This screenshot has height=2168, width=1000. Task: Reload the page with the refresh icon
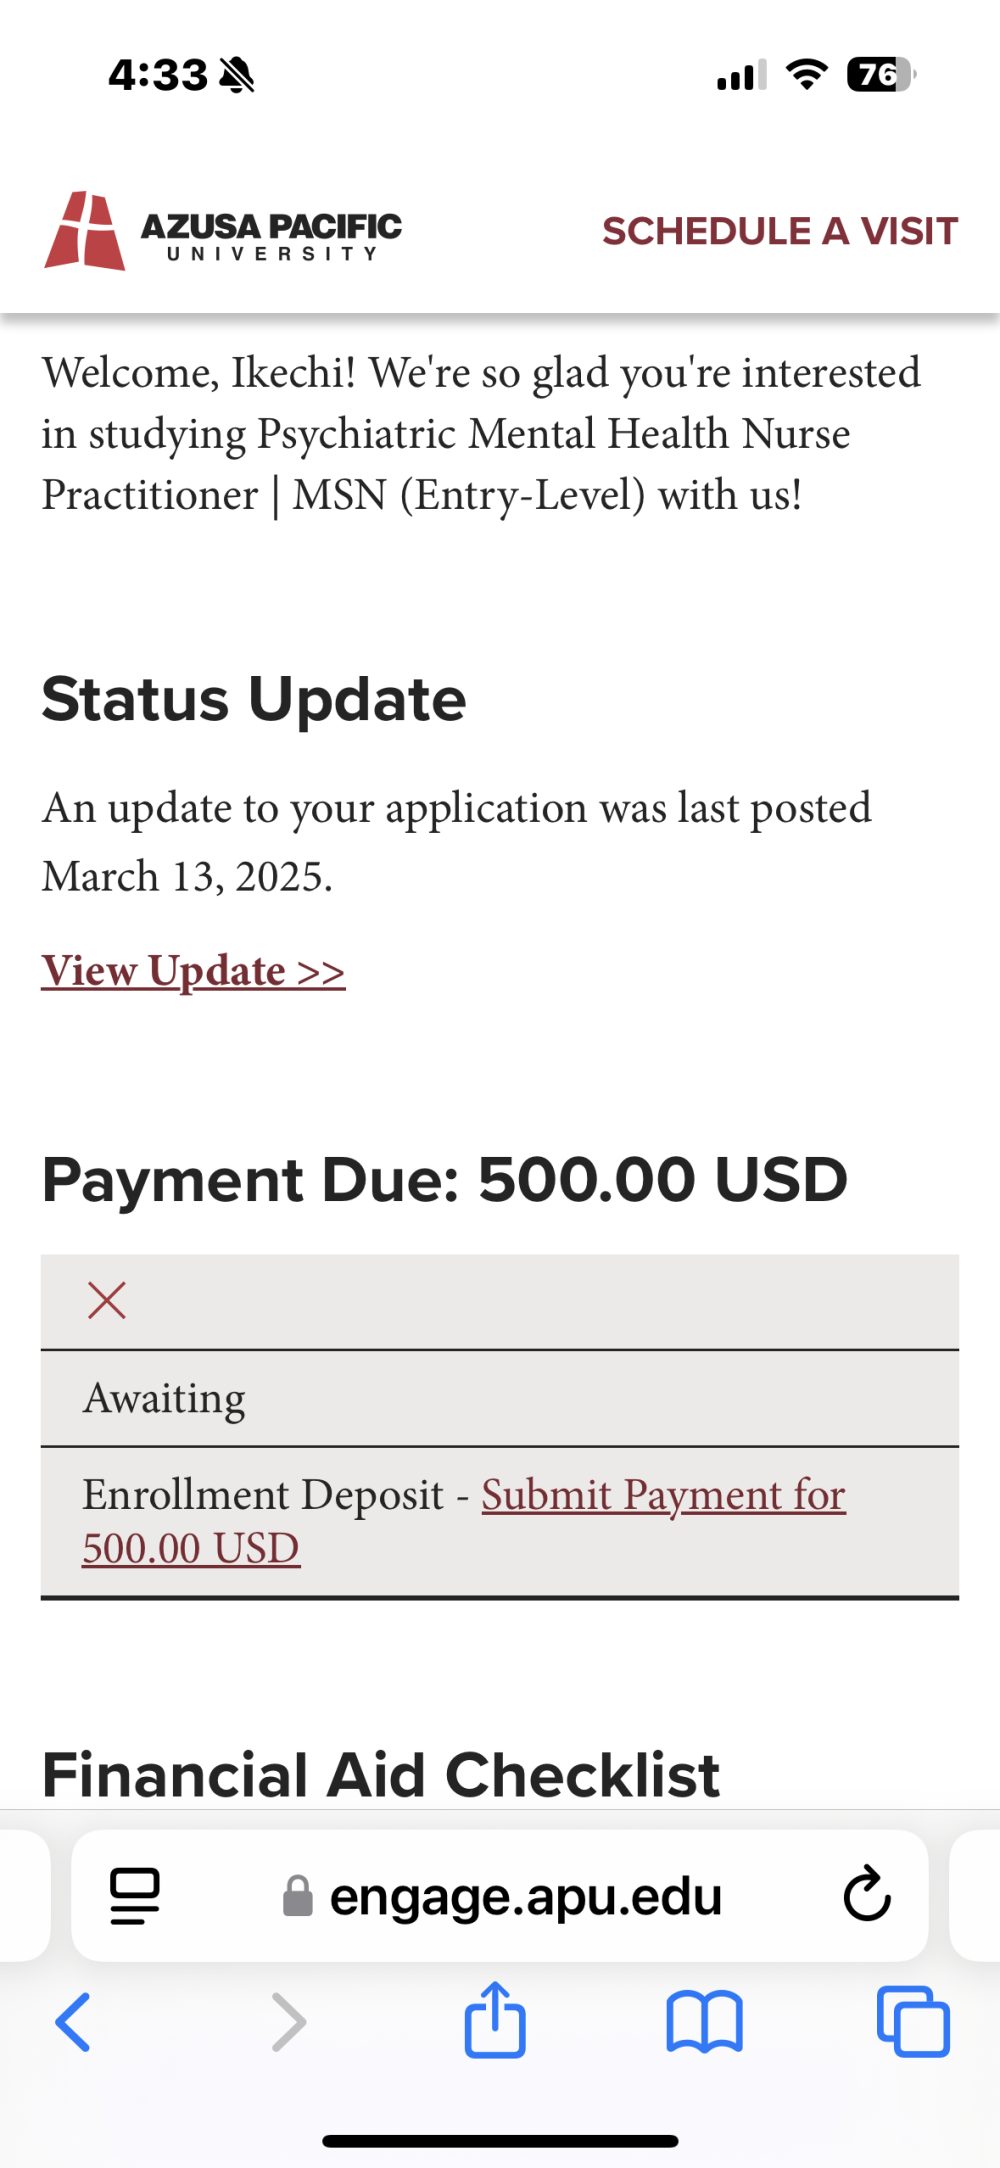point(867,1894)
